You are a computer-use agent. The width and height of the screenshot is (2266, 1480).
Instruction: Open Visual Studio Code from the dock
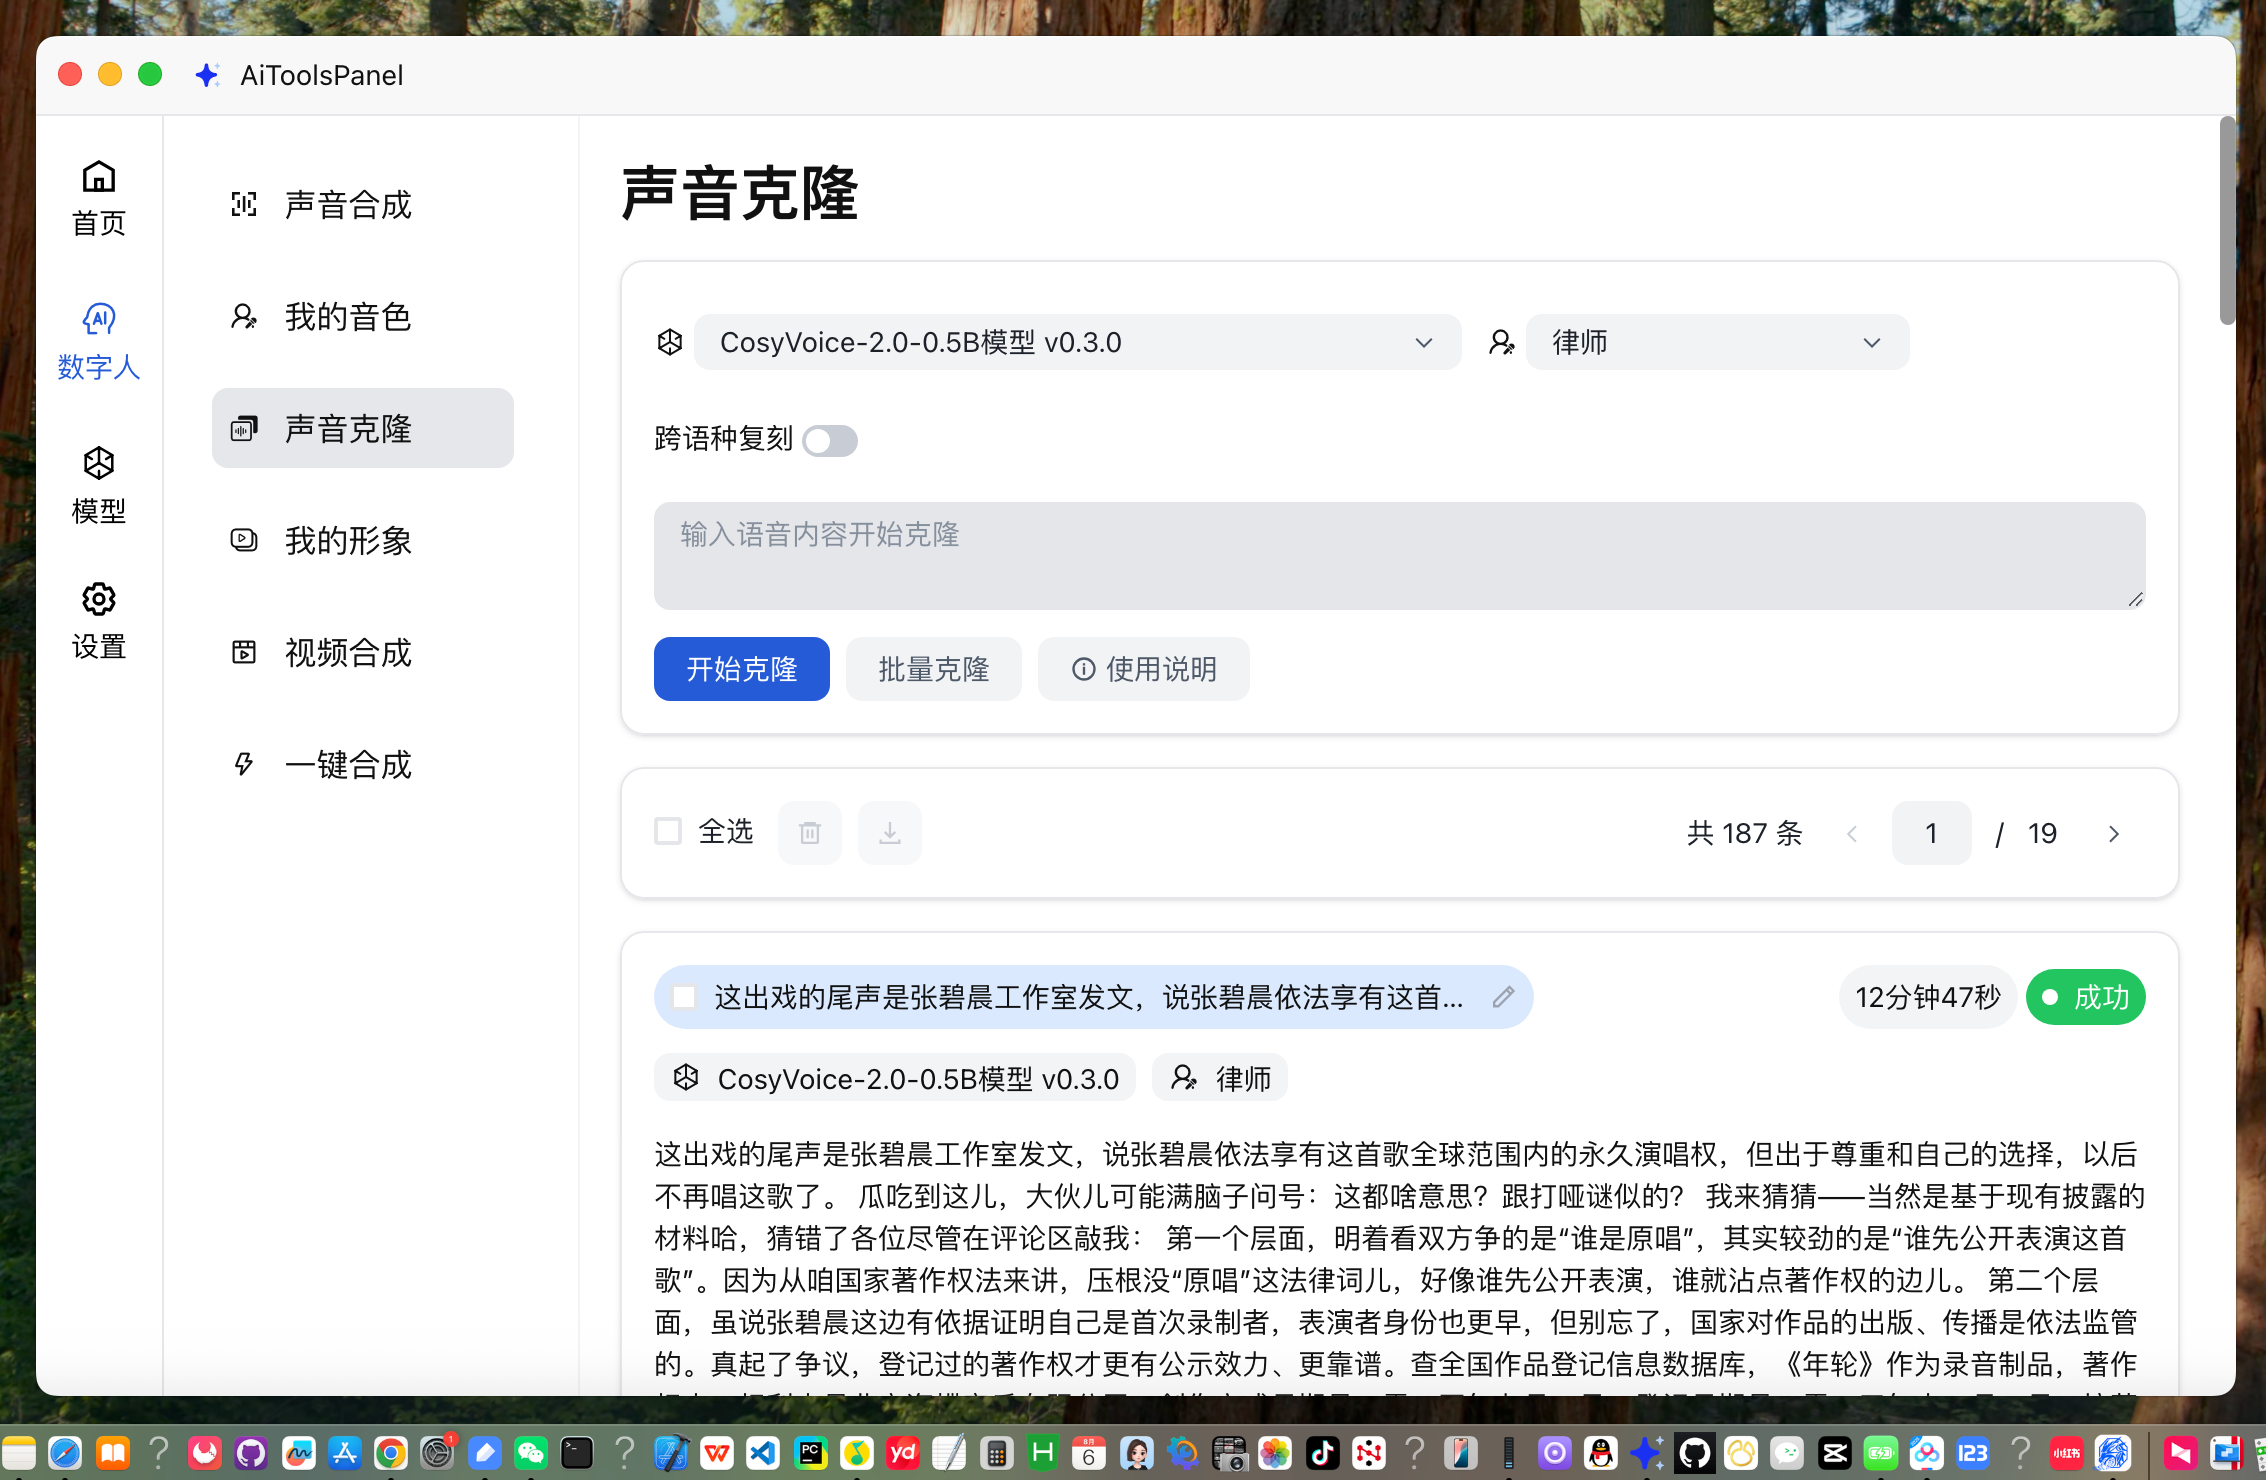pos(763,1452)
